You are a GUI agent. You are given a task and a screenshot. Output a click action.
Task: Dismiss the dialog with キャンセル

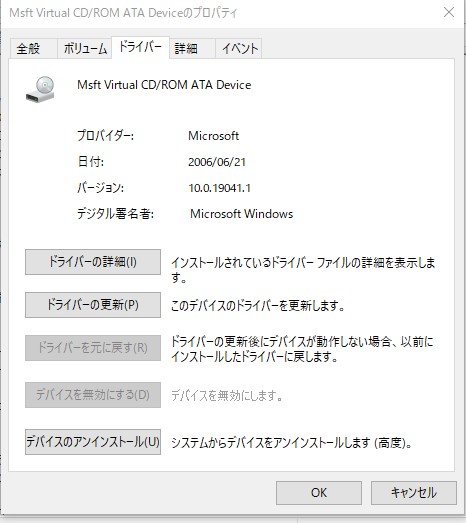[414, 493]
